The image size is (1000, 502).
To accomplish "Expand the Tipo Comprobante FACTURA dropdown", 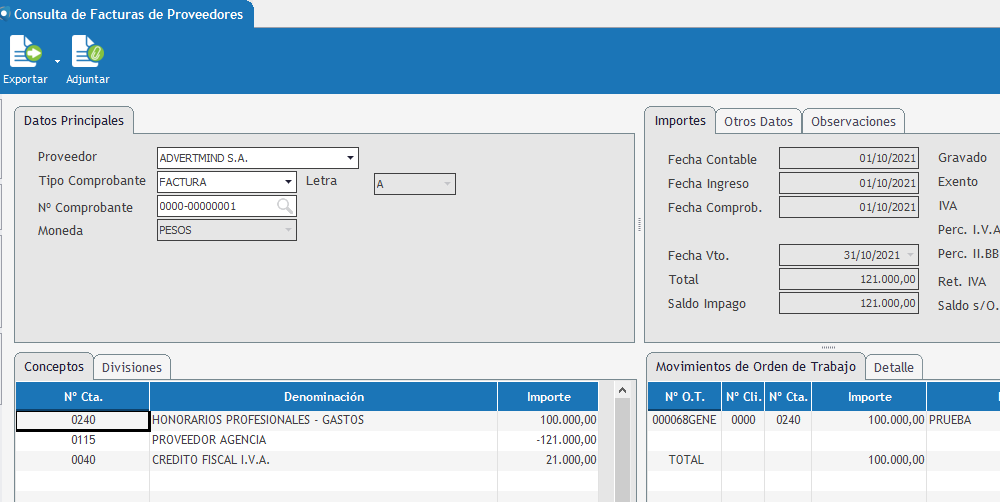I will 288,182.
